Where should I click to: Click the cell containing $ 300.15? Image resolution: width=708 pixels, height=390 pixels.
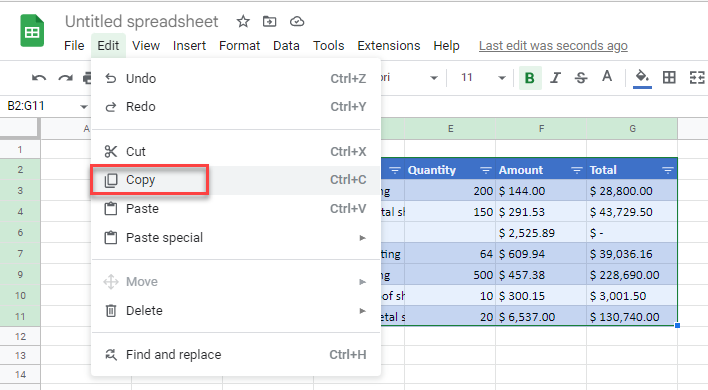pyautogui.click(x=541, y=296)
